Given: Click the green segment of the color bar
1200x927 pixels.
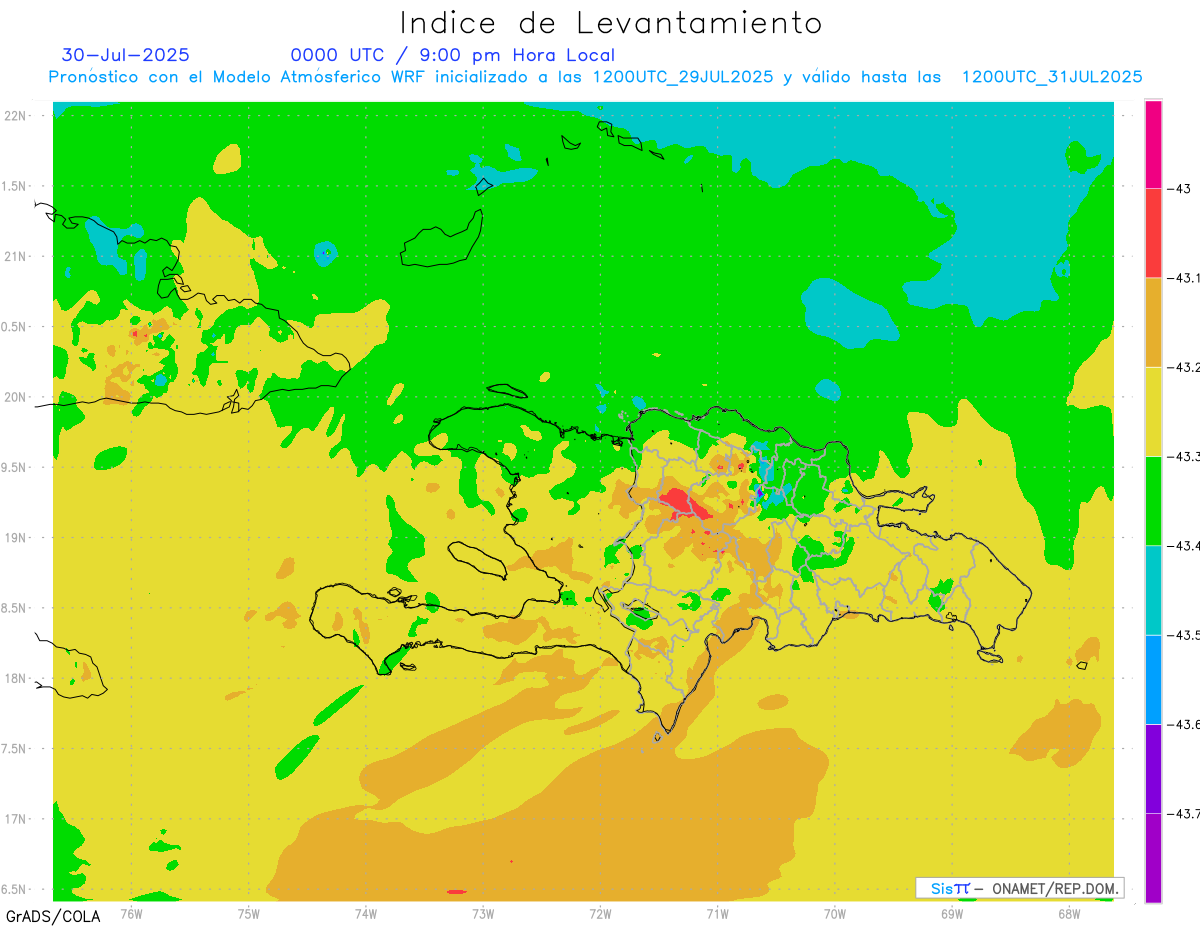Looking at the screenshot, I should 1153,500.
